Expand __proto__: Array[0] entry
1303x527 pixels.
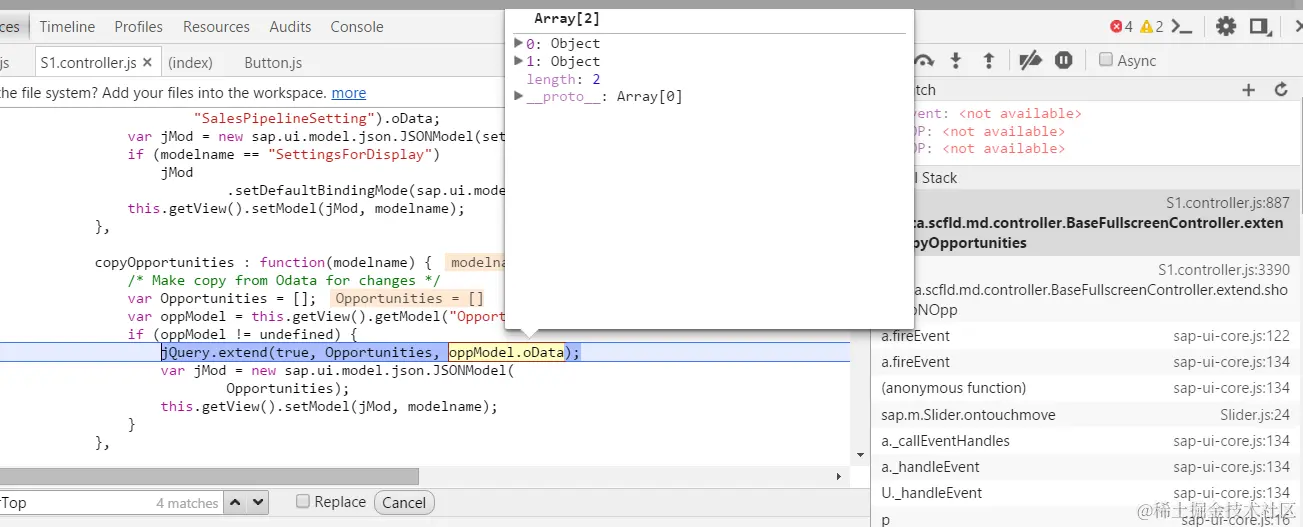point(518,97)
